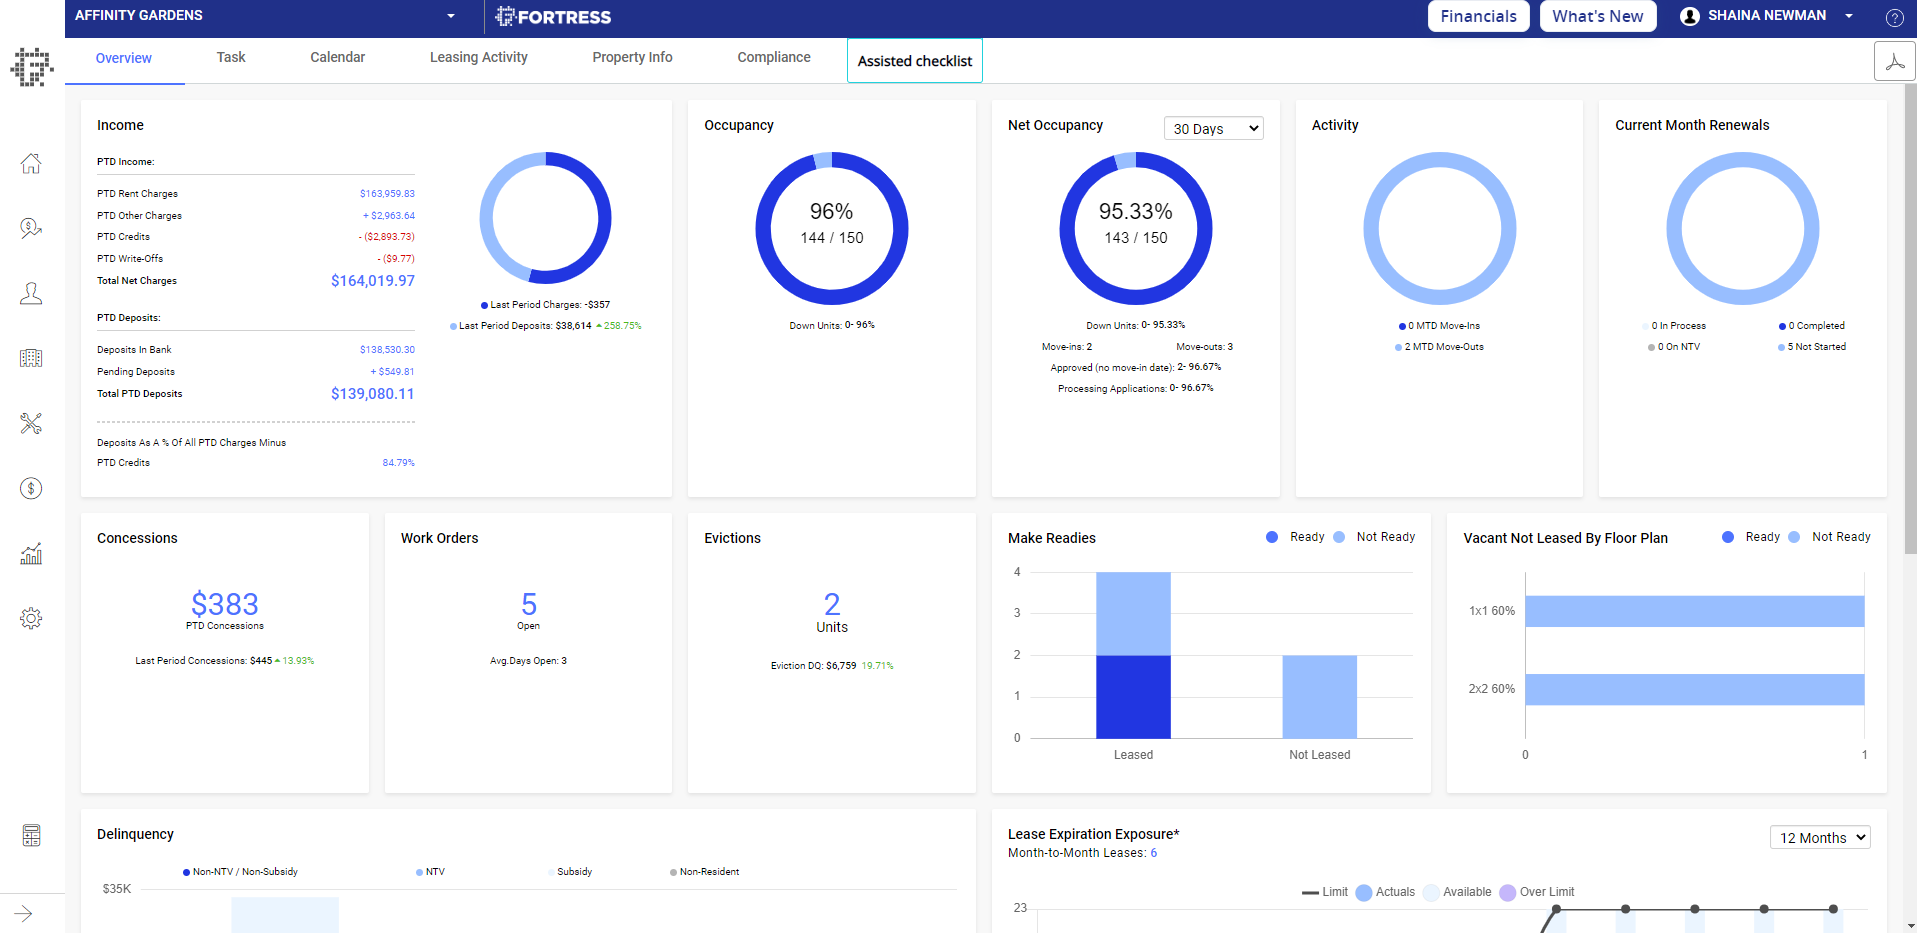This screenshot has height=933, width=1917.
Task: Toggle the Non-Resident delinquency legend item
Action: tap(705, 872)
